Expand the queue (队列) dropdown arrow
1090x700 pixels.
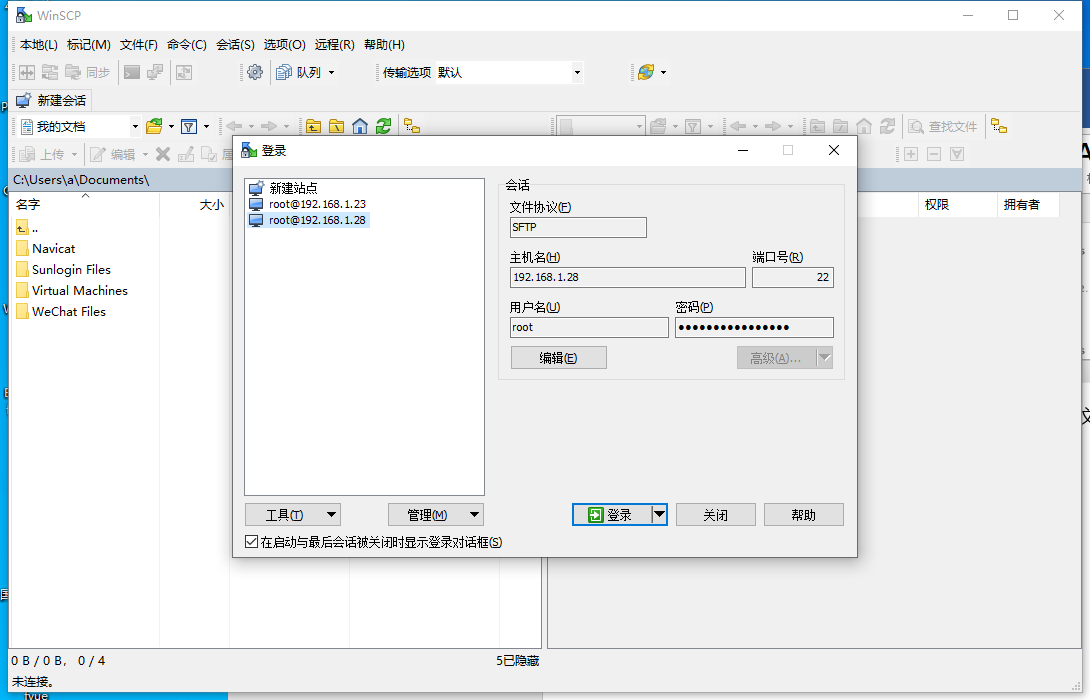pos(331,72)
